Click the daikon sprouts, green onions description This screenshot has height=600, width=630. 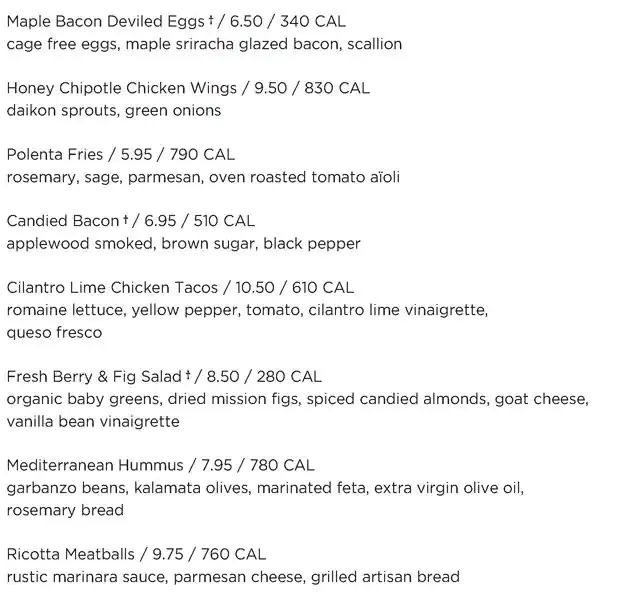click(114, 111)
